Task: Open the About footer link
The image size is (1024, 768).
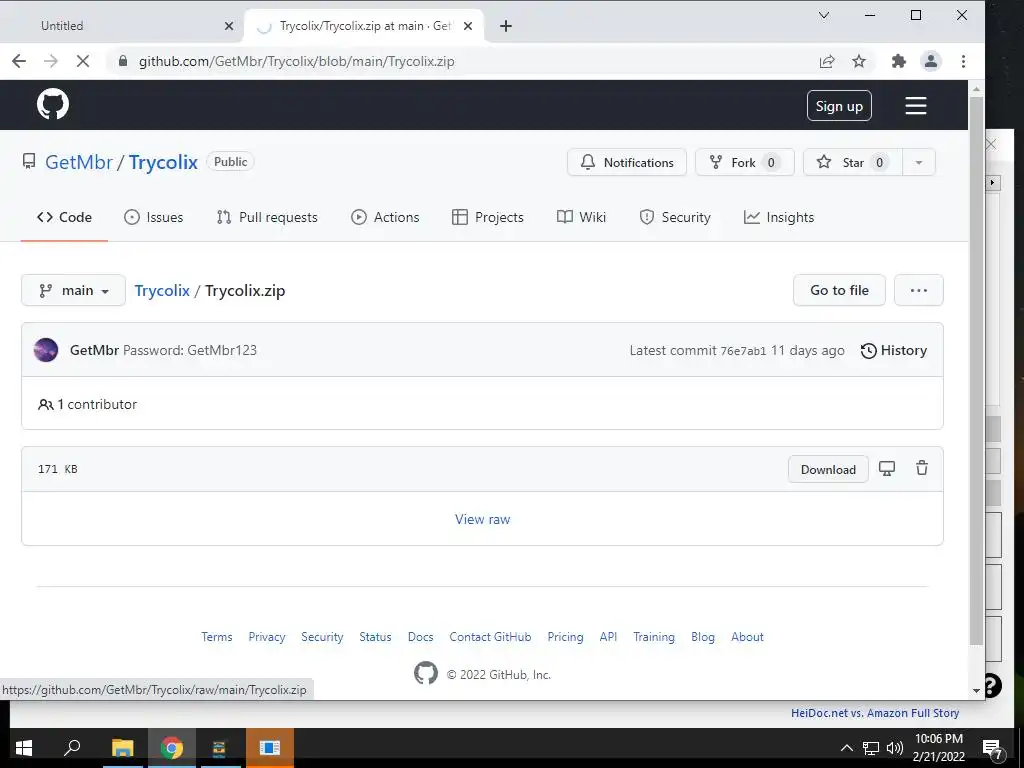Action: (x=747, y=637)
